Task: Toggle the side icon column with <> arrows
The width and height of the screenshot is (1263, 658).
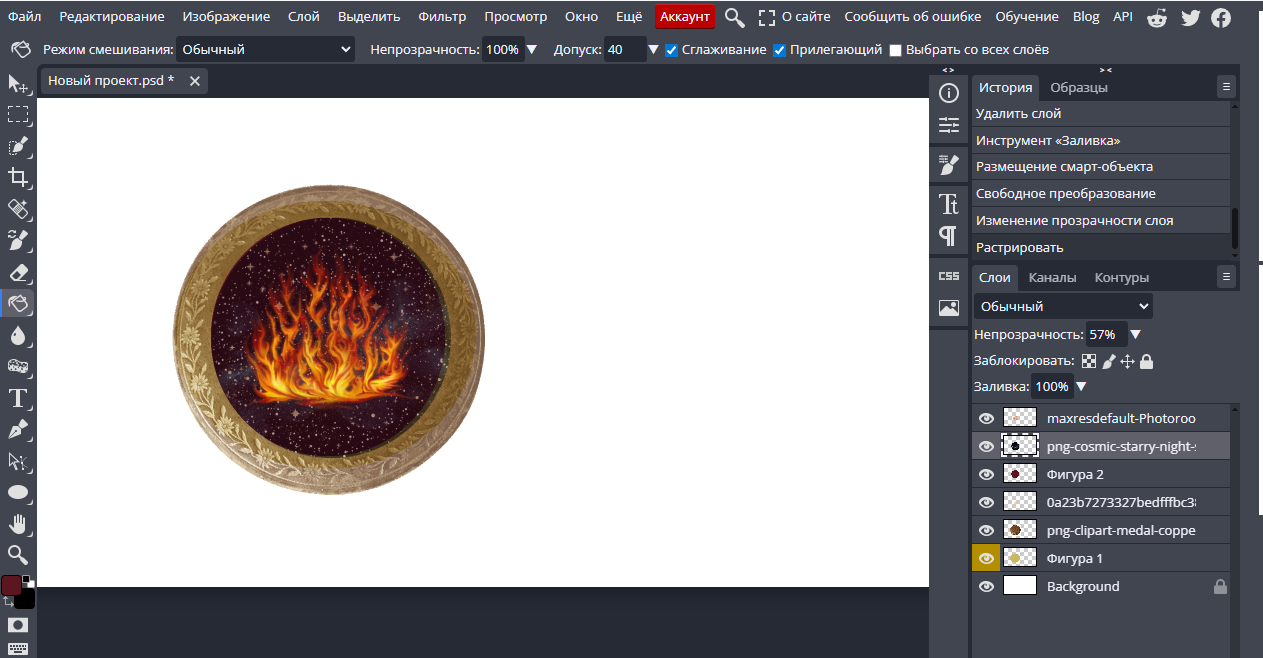Action: click(x=948, y=70)
